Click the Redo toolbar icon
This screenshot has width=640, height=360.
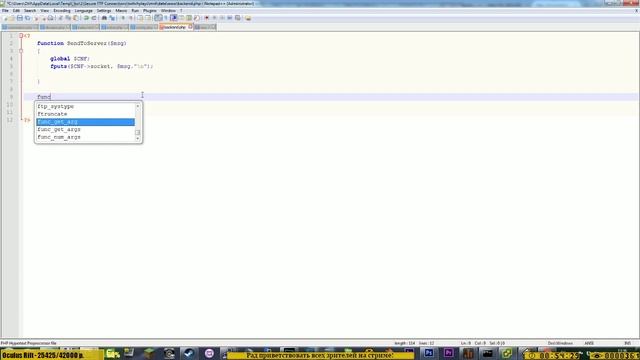pyautogui.click(x=94, y=18)
